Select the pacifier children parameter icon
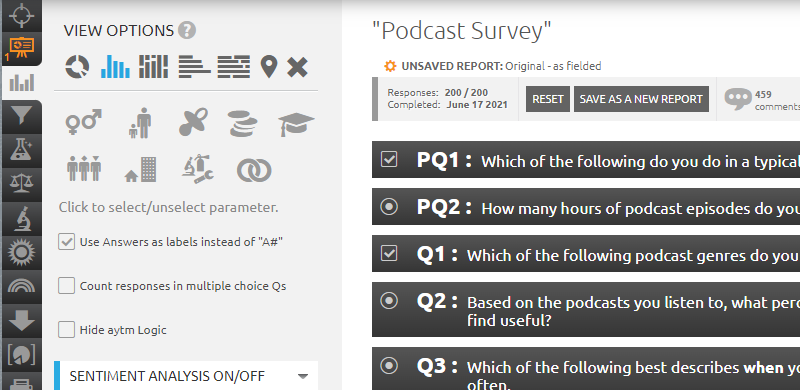Image resolution: width=800 pixels, height=390 pixels. click(x=193, y=122)
